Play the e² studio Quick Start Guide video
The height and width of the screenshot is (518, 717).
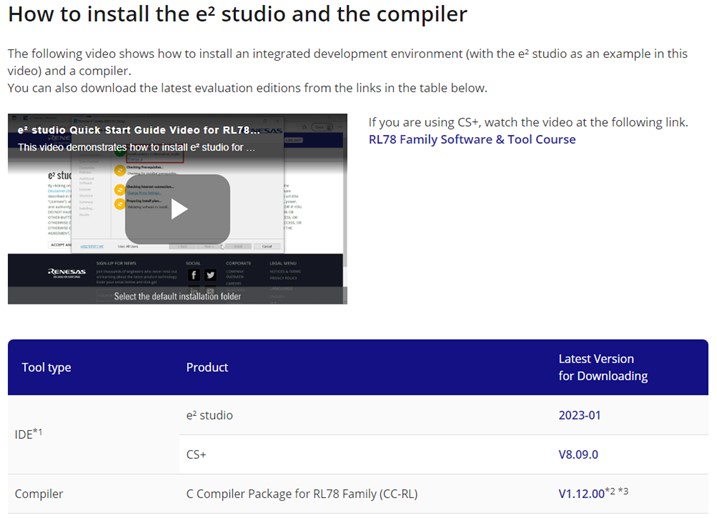pos(177,209)
